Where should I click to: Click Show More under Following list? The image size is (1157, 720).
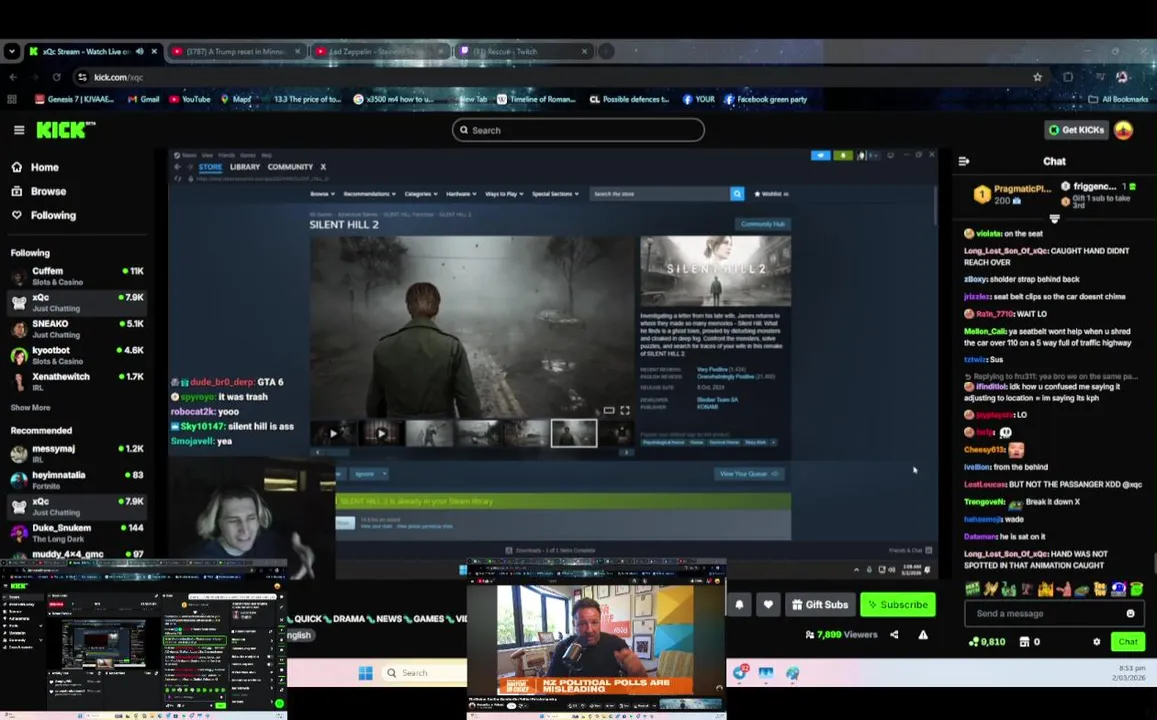(x=30, y=407)
